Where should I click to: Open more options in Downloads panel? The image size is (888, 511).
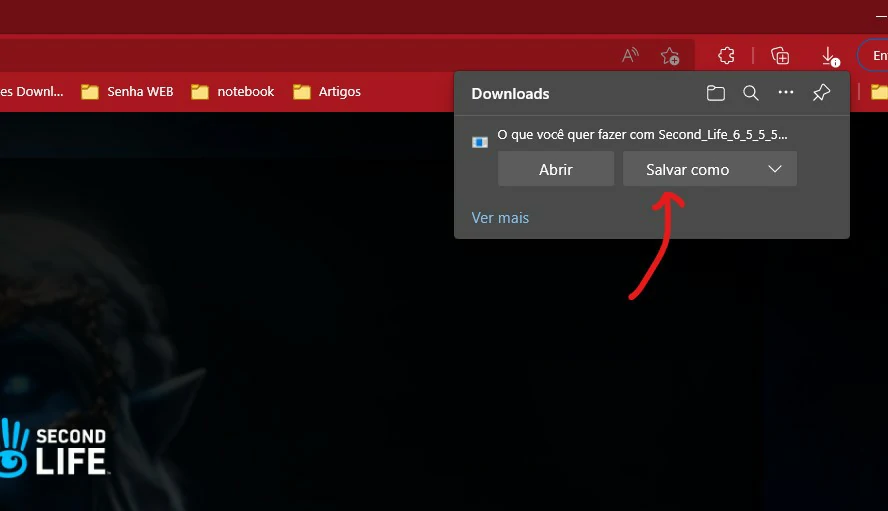coord(785,92)
